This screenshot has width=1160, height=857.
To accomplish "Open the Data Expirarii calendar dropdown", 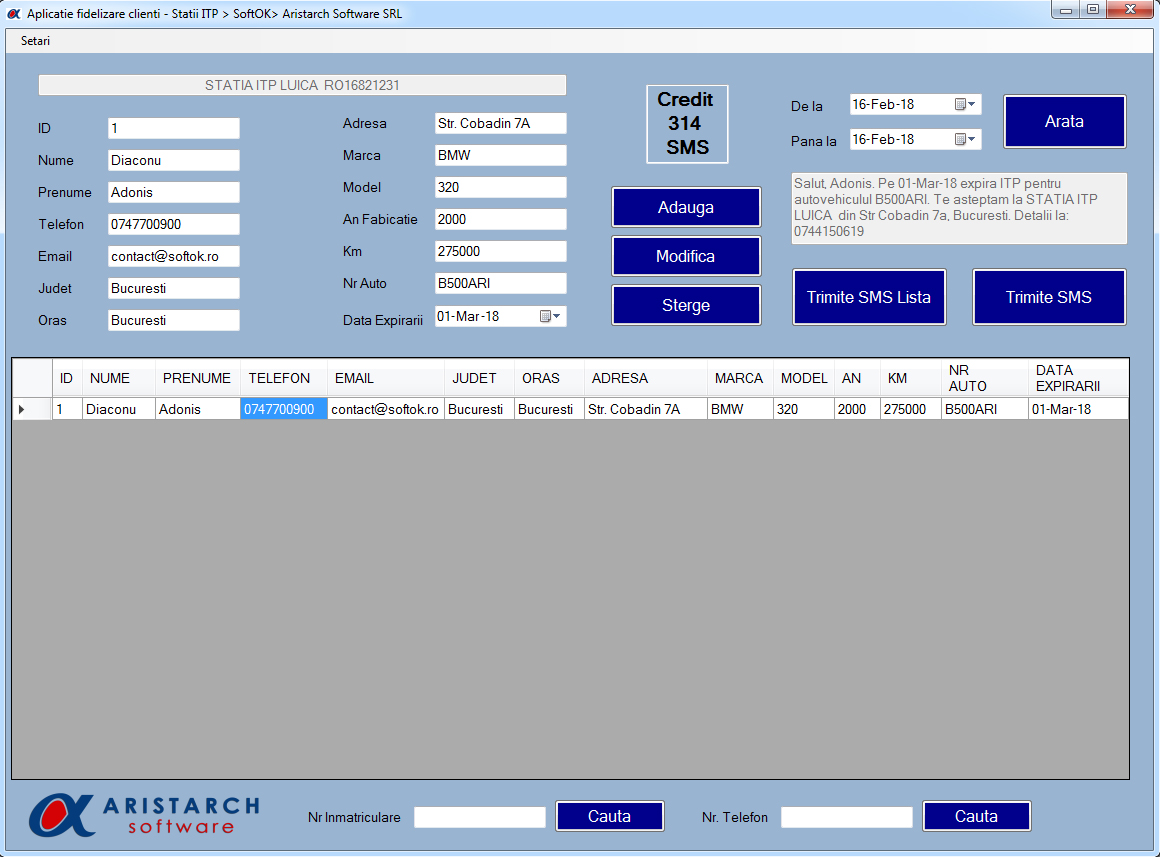I will click(550, 316).
